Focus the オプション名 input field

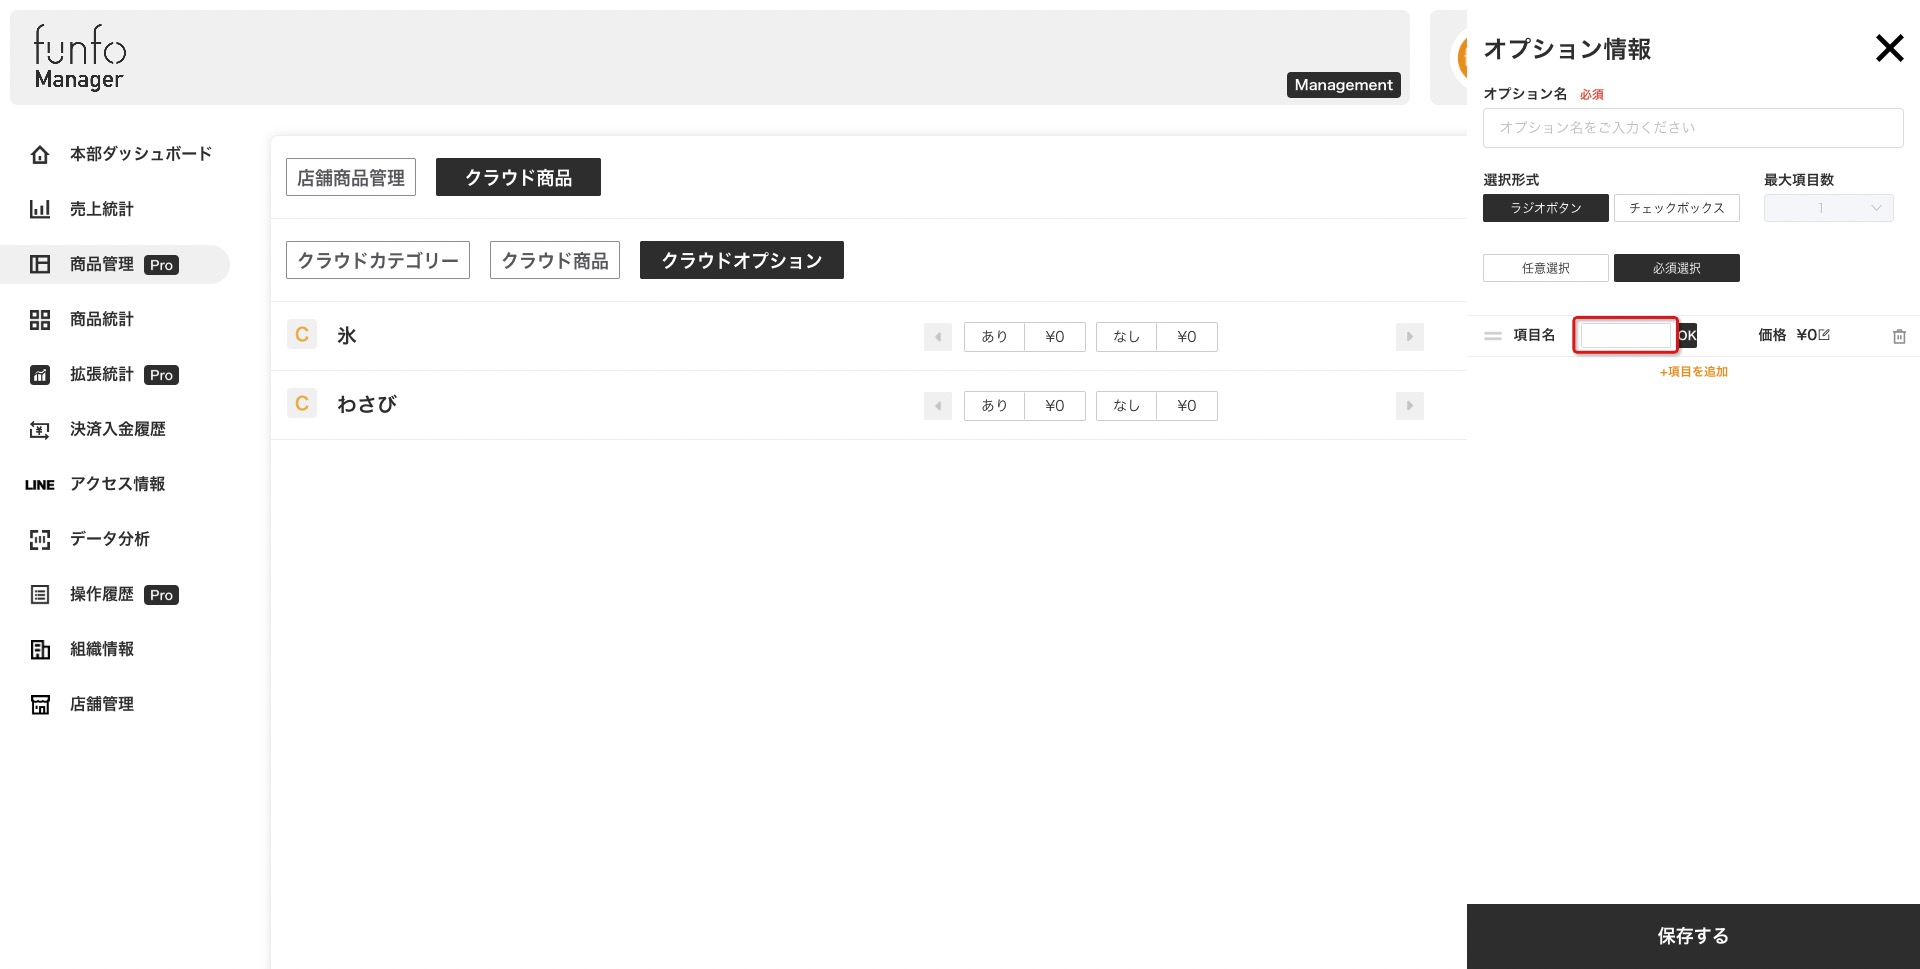[1693, 128]
